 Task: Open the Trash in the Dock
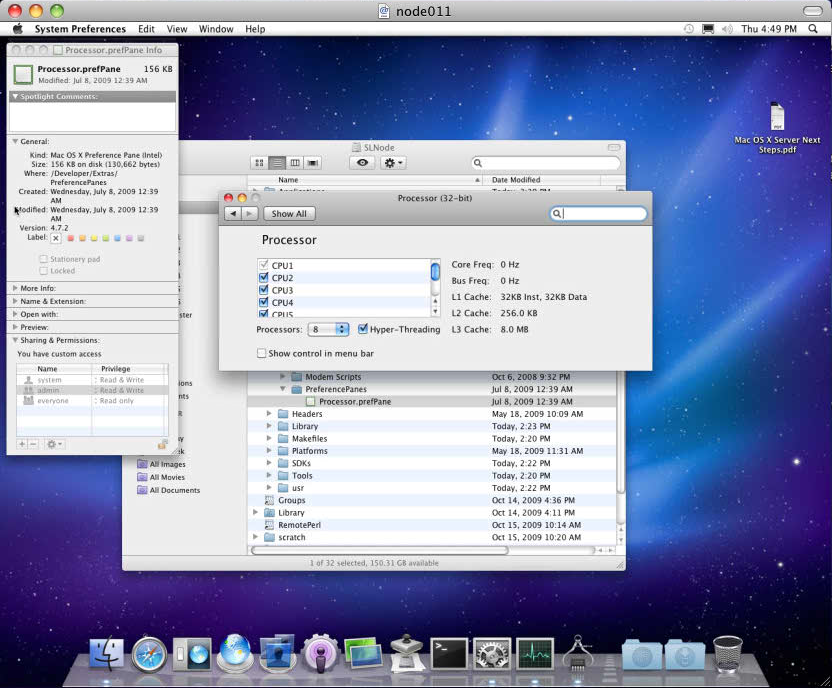[x=727, y=653]
